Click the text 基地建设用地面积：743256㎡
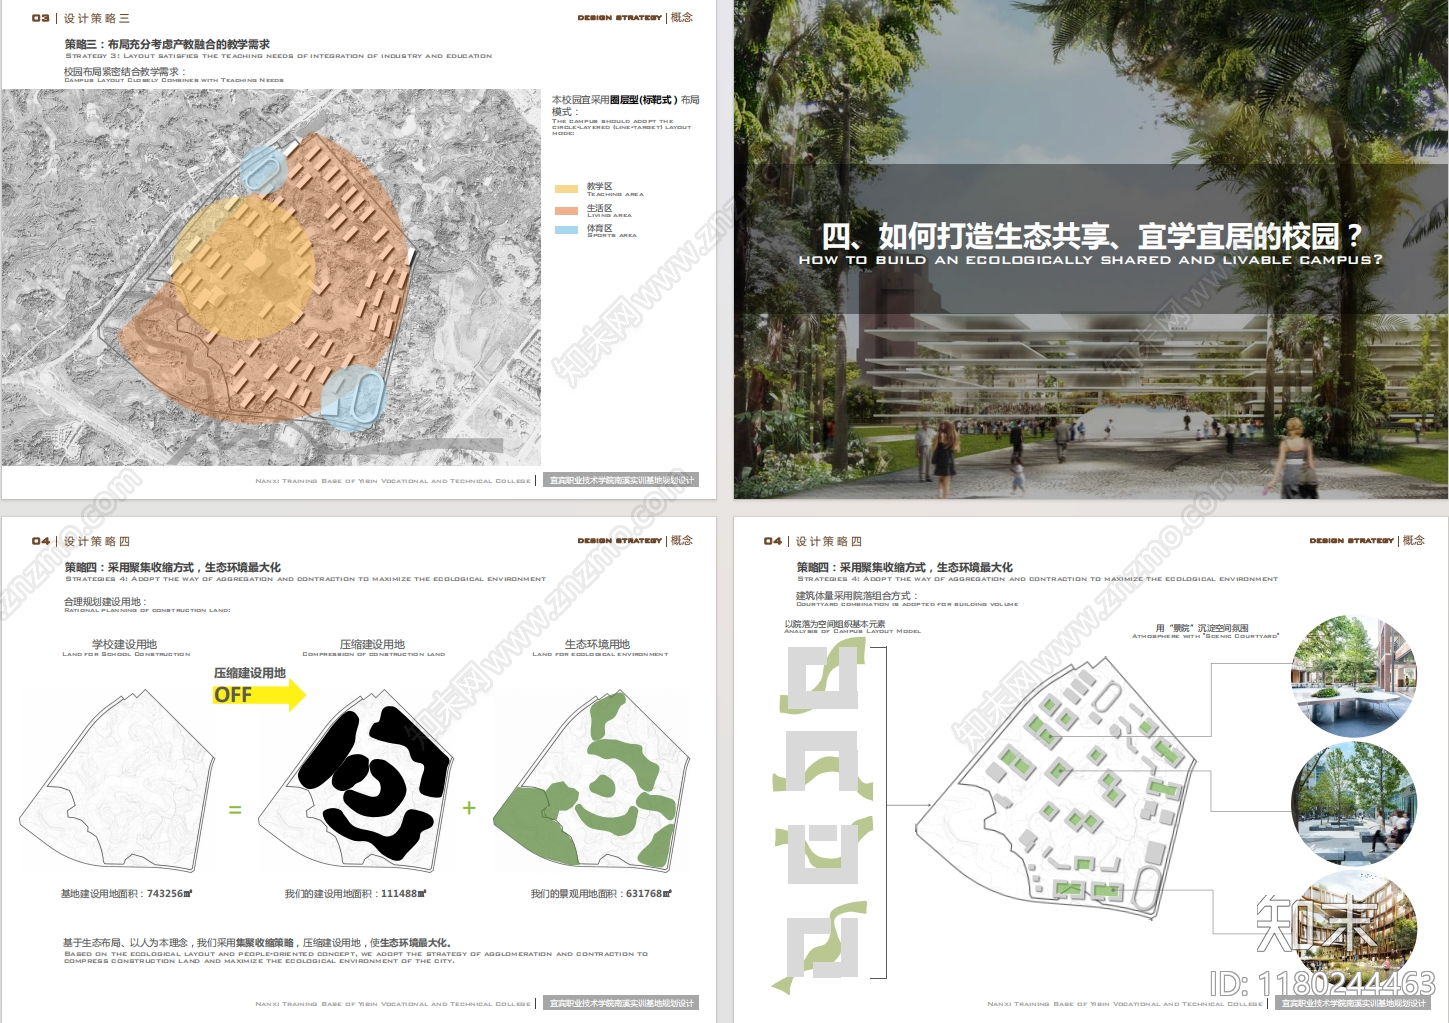 click(127, 894)
